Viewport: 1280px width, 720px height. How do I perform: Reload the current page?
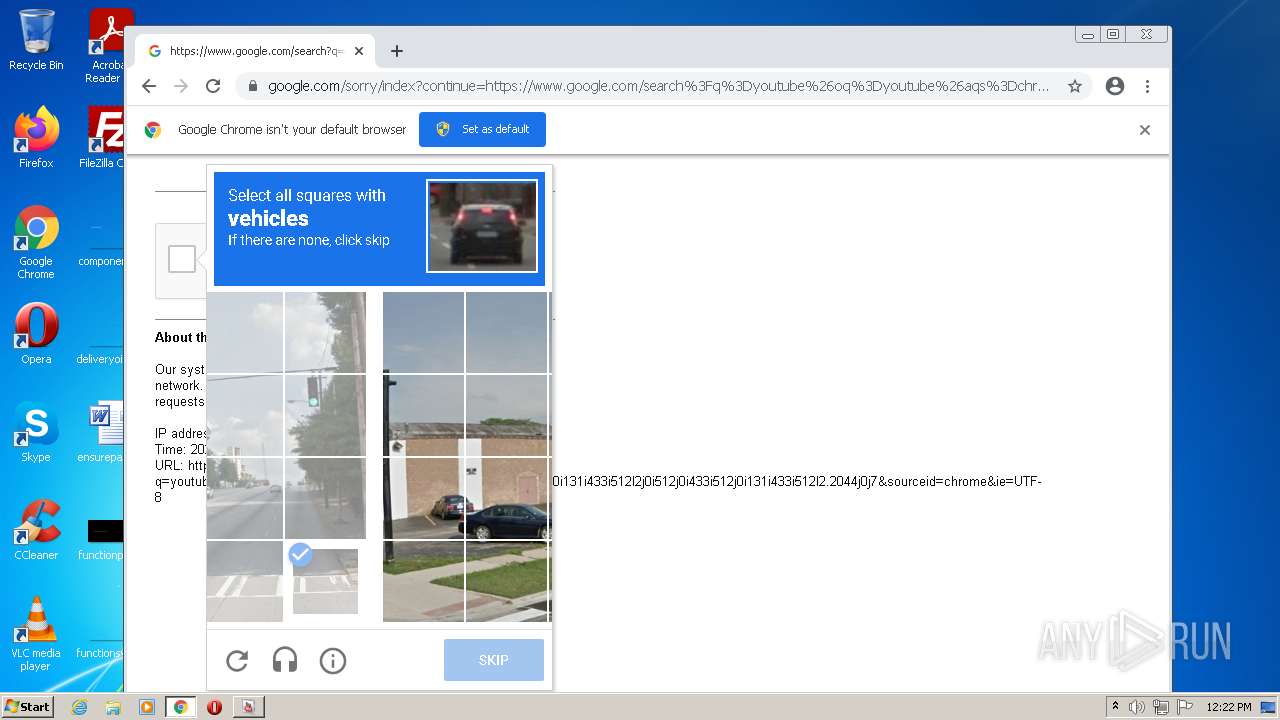point(213,86)
